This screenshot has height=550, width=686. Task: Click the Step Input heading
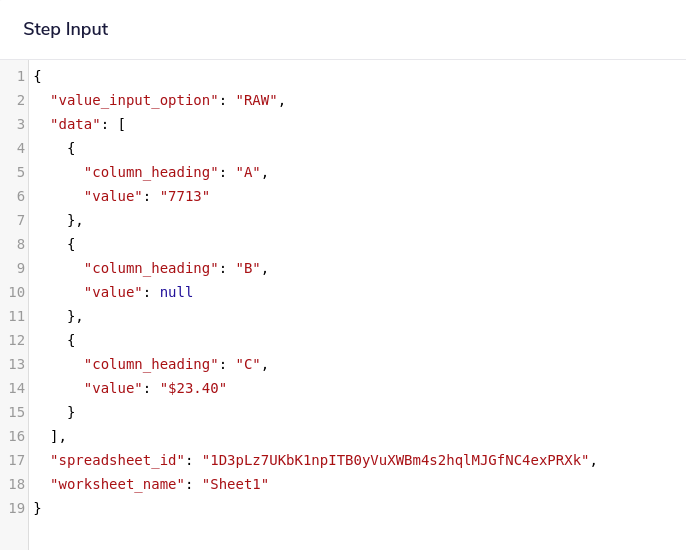click(66, 29)
